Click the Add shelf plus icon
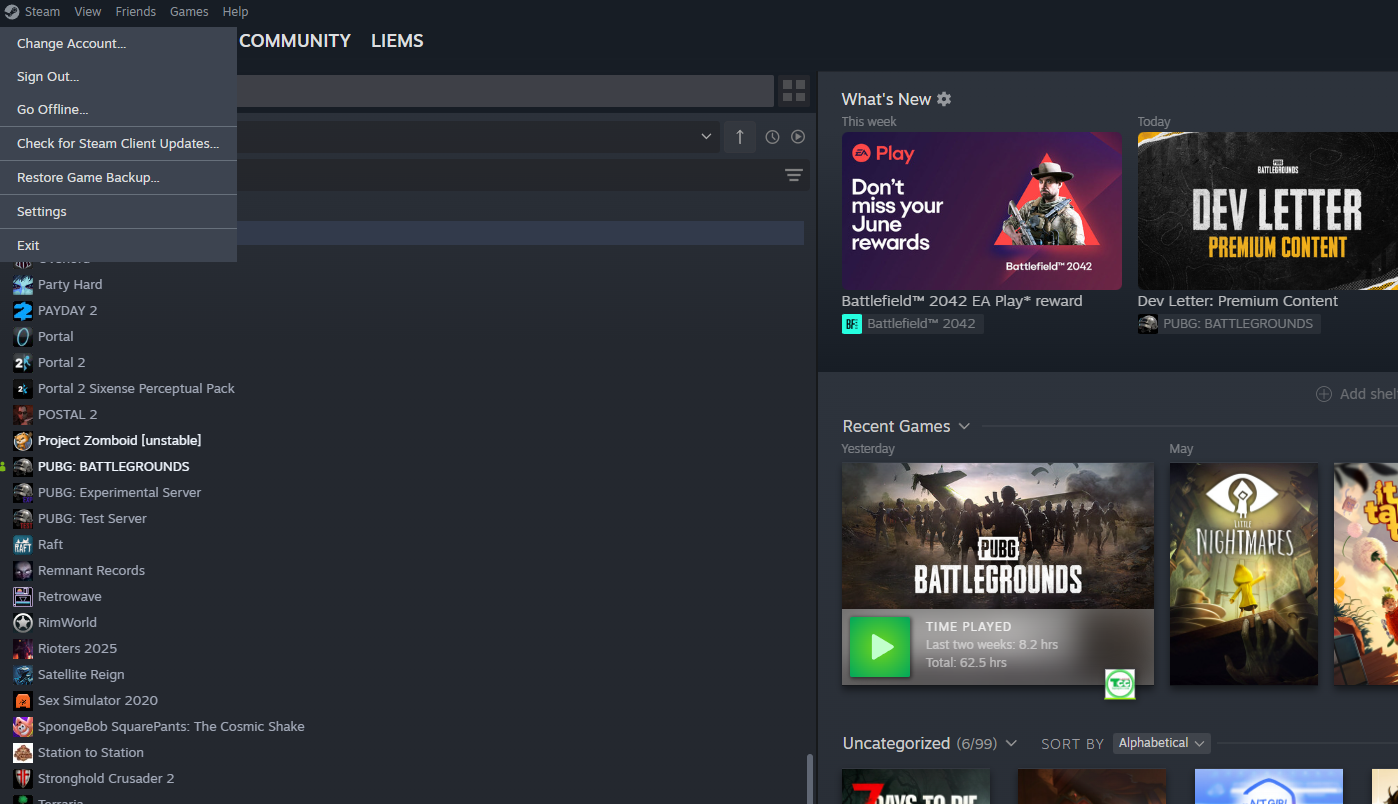Image resolution: width=1398 pixels, height=804 pixels. 1323,394
